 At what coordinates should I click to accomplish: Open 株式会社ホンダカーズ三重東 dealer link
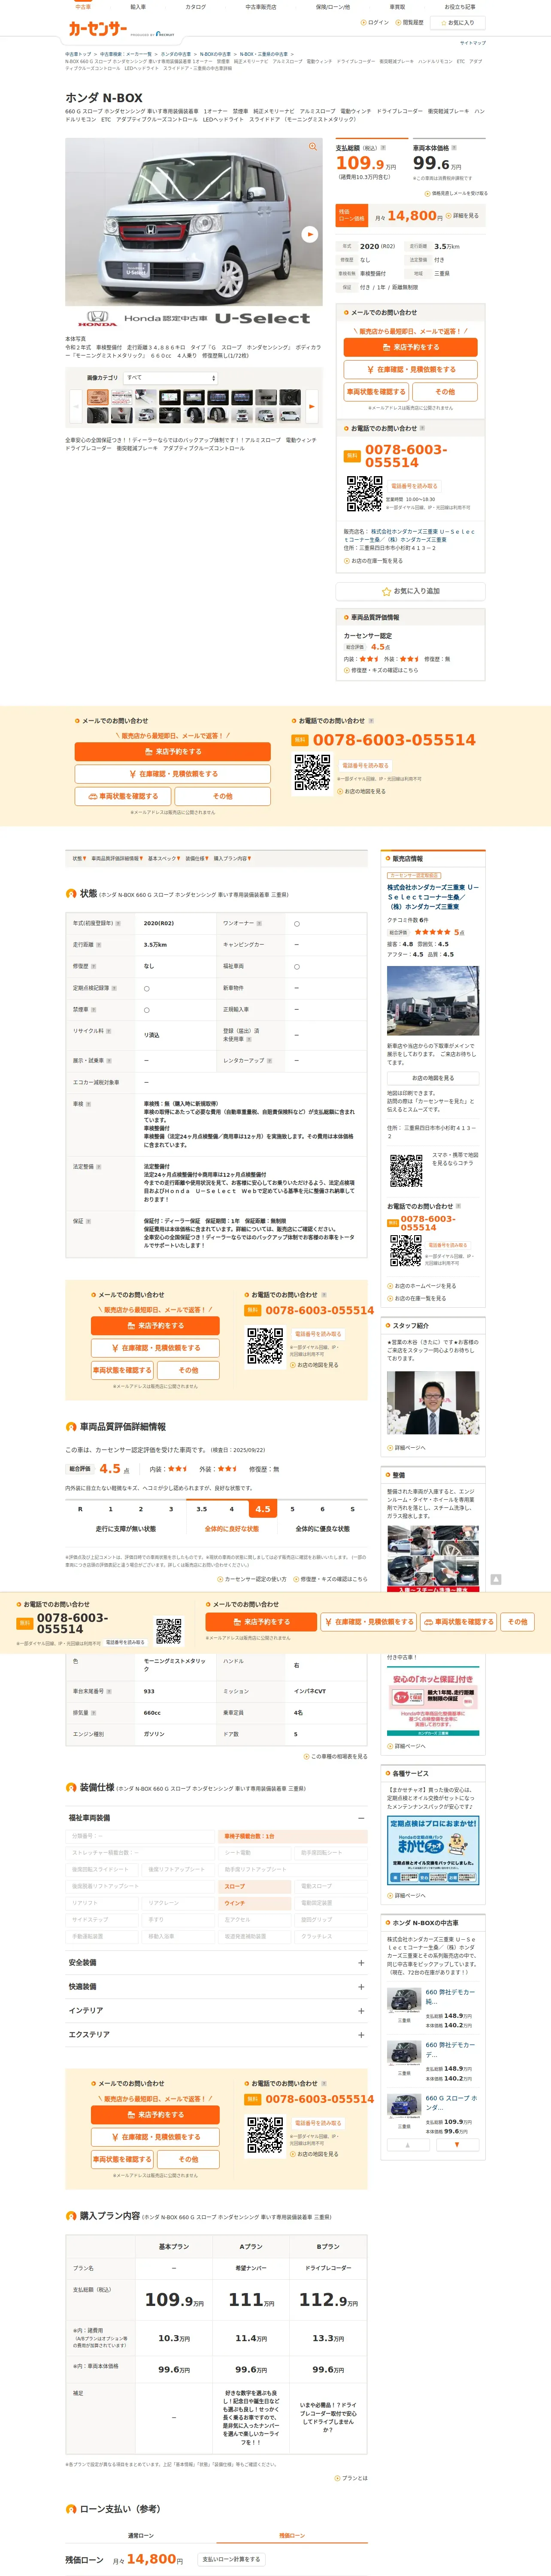point(433,897)
